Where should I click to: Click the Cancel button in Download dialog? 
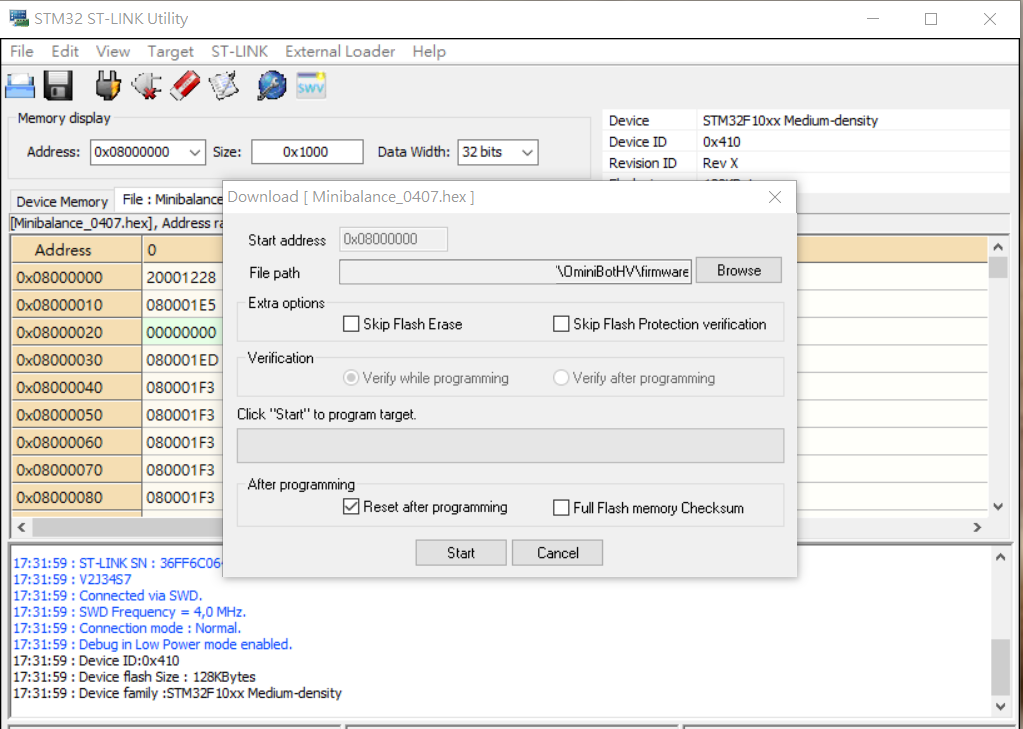tap(557, 553)
